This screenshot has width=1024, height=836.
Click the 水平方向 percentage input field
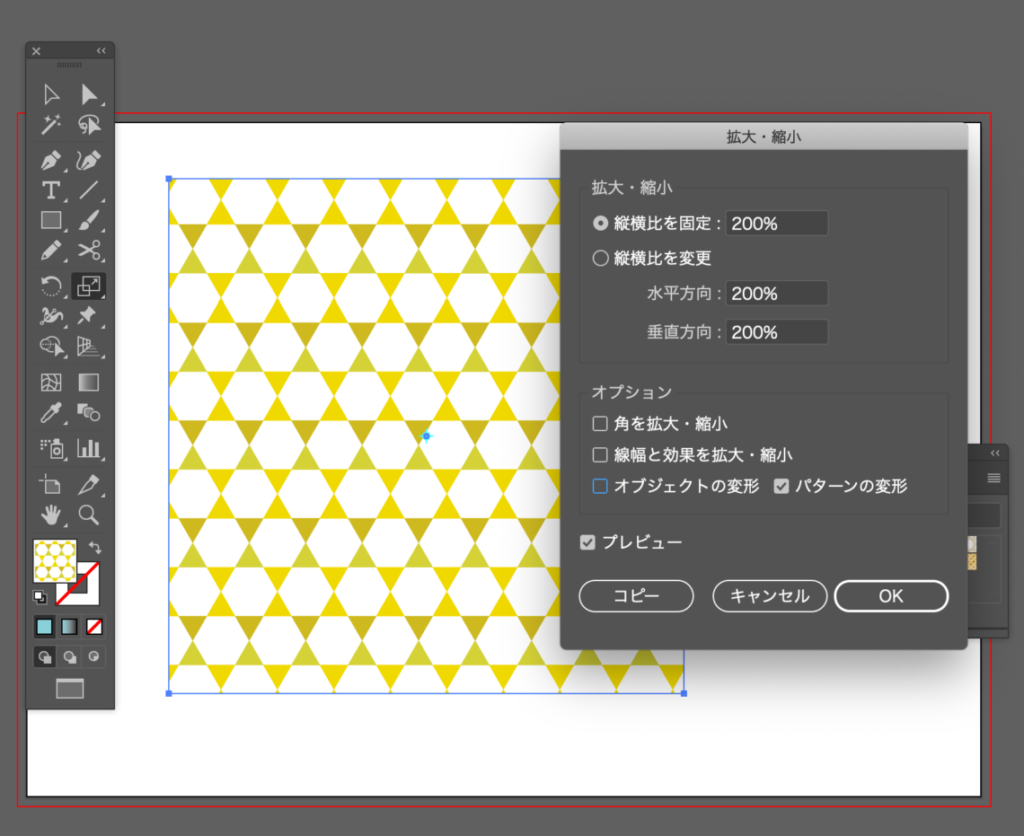point(777,294)
